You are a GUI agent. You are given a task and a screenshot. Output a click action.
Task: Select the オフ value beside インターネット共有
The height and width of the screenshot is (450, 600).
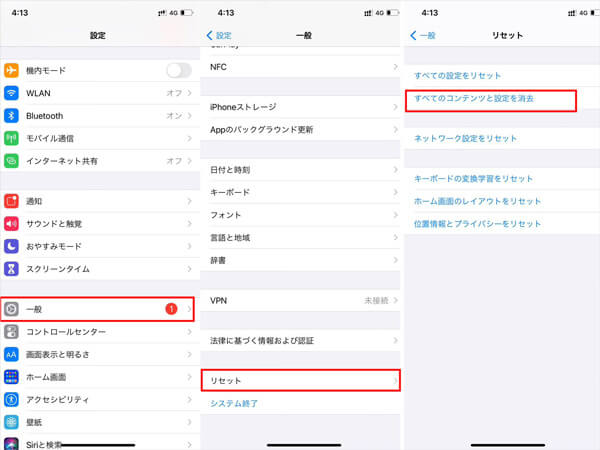pyautogui.click(x=174, y=161)
